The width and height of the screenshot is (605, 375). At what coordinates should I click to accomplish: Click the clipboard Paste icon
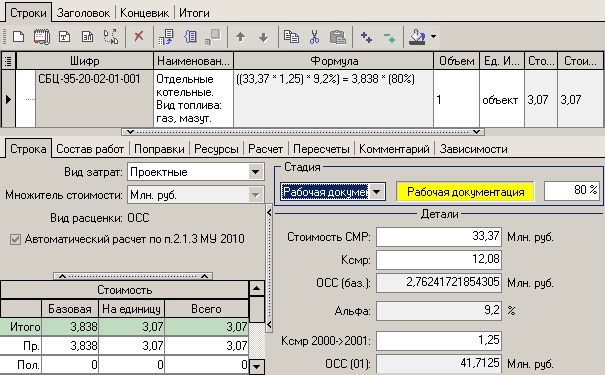(338, 37)
